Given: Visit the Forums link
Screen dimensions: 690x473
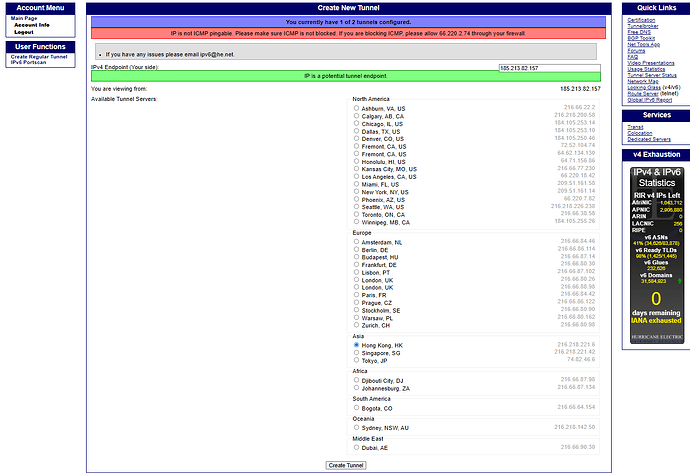Looking at the screenshot, I should tap(636, 51).
